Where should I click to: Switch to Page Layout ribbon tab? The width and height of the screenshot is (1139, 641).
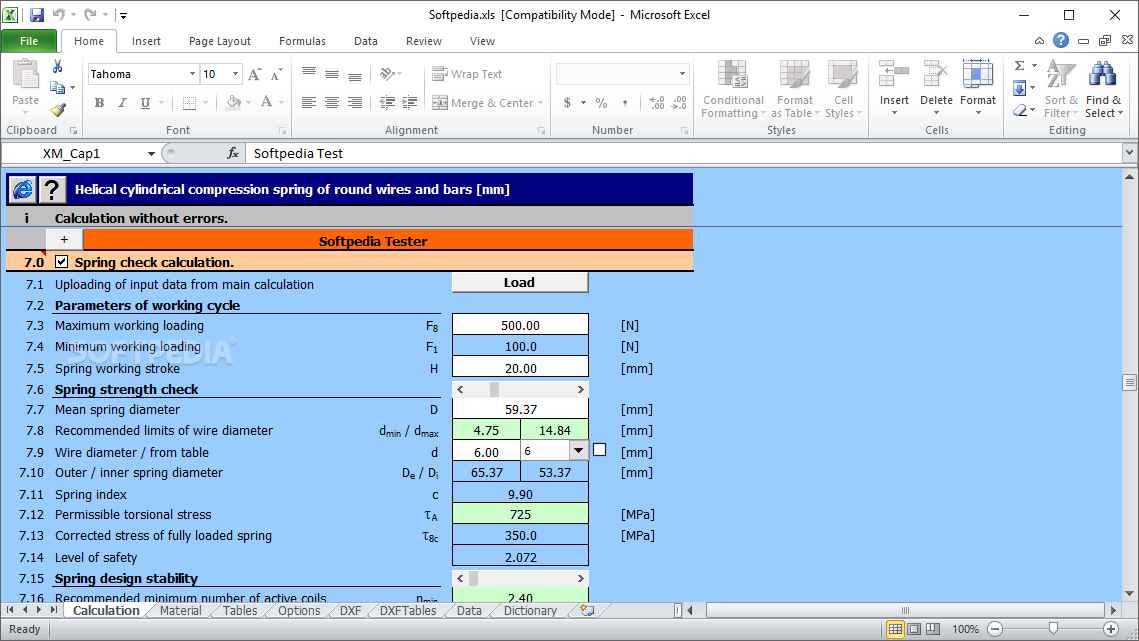click(219, 41)
